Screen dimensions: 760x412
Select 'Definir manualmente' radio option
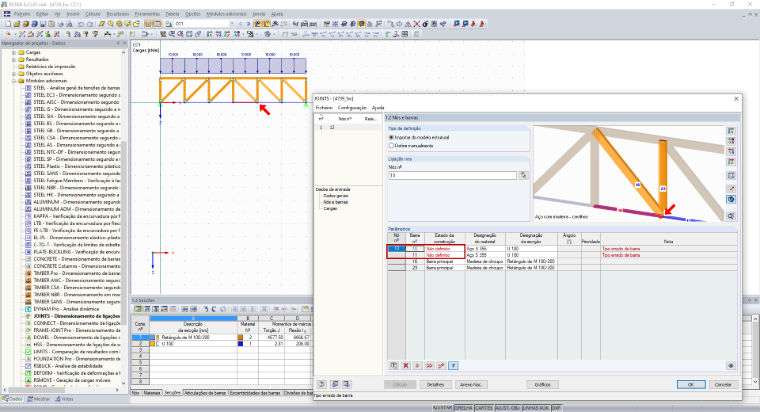pyautogui.click(x=391, y=145)
